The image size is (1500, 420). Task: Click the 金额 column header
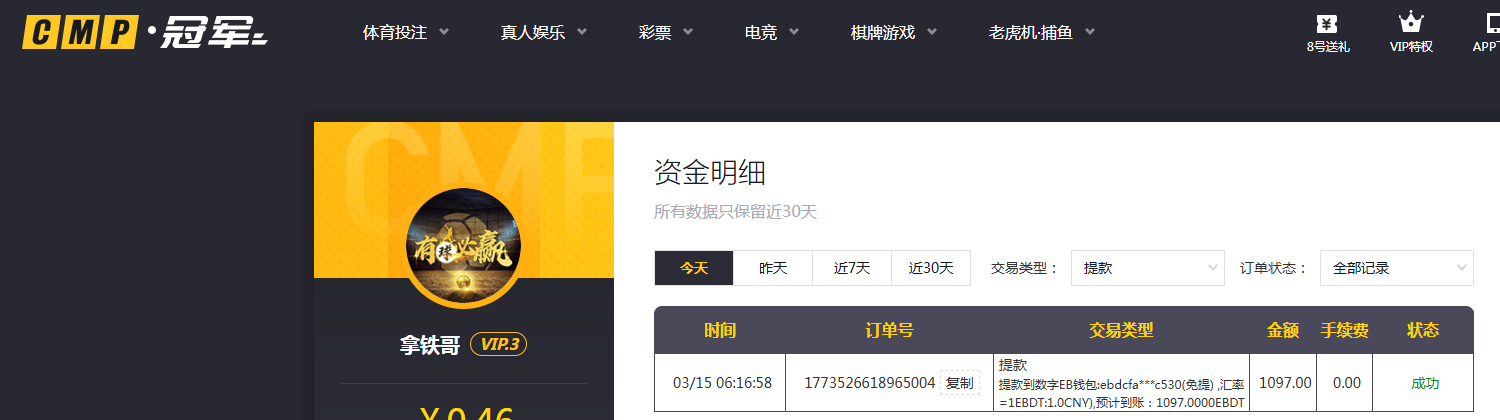pos(1284,330)
